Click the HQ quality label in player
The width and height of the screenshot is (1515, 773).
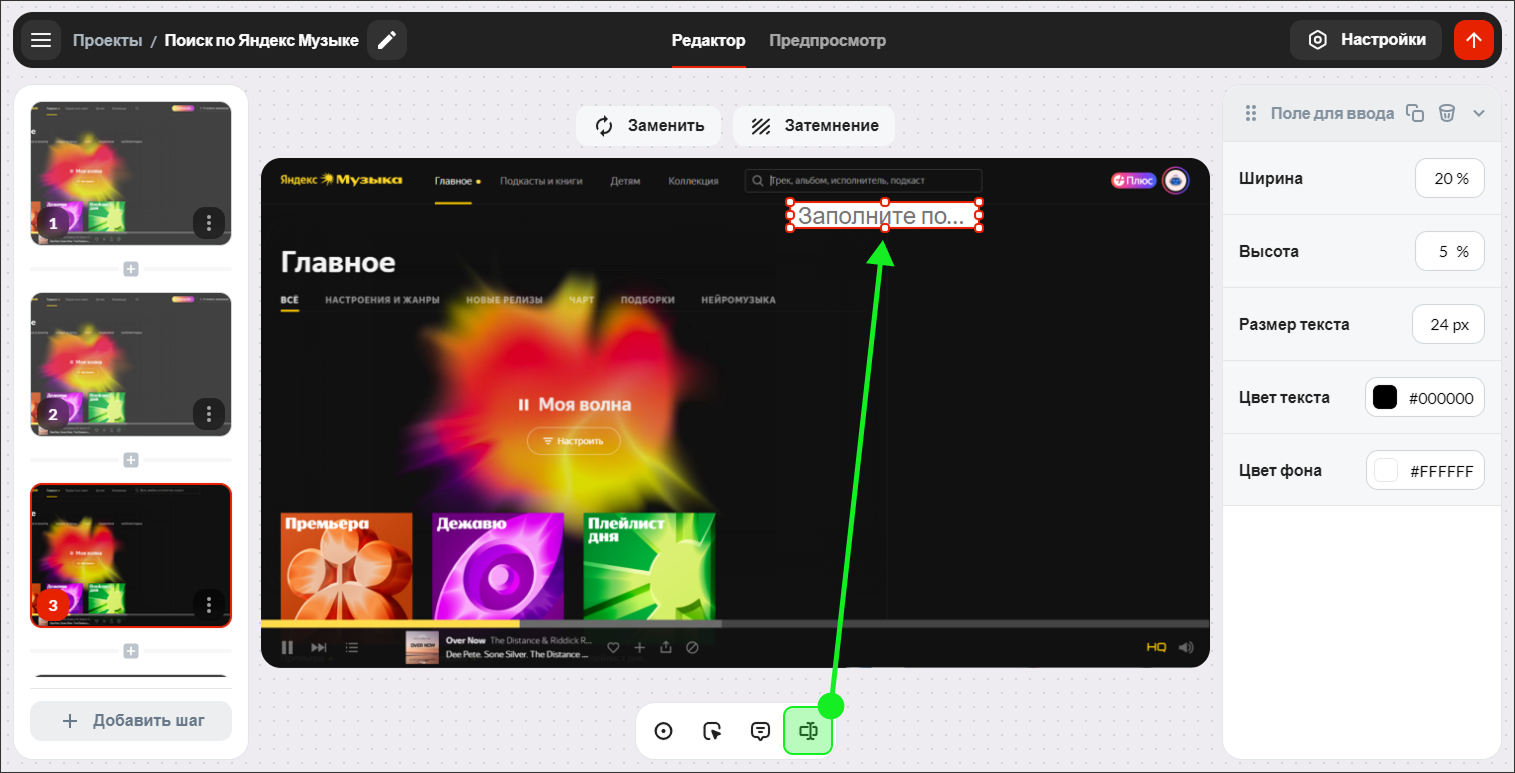pyautogui.click(x=1156, y=647)
